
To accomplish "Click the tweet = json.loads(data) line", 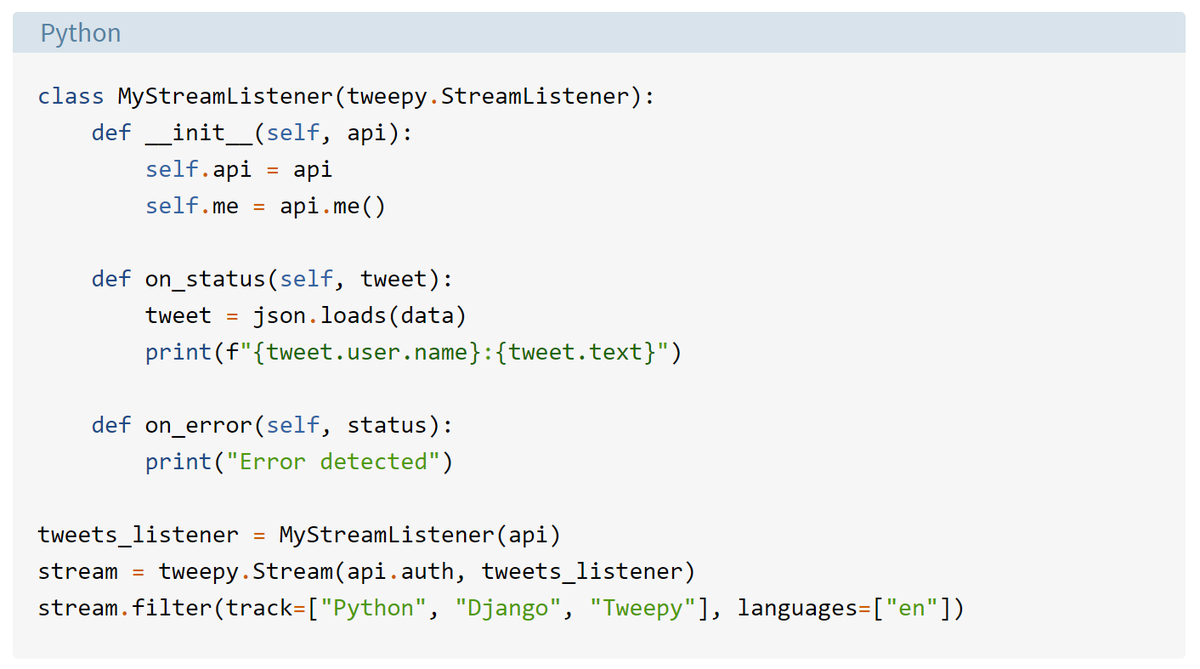I will (305, 316).
